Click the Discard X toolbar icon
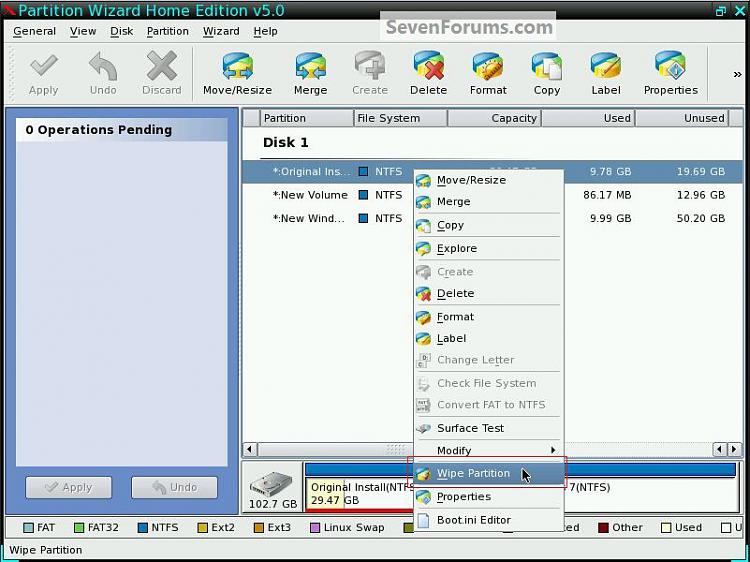Viewport: 750px width, 562px height. [x=162, y=66]
